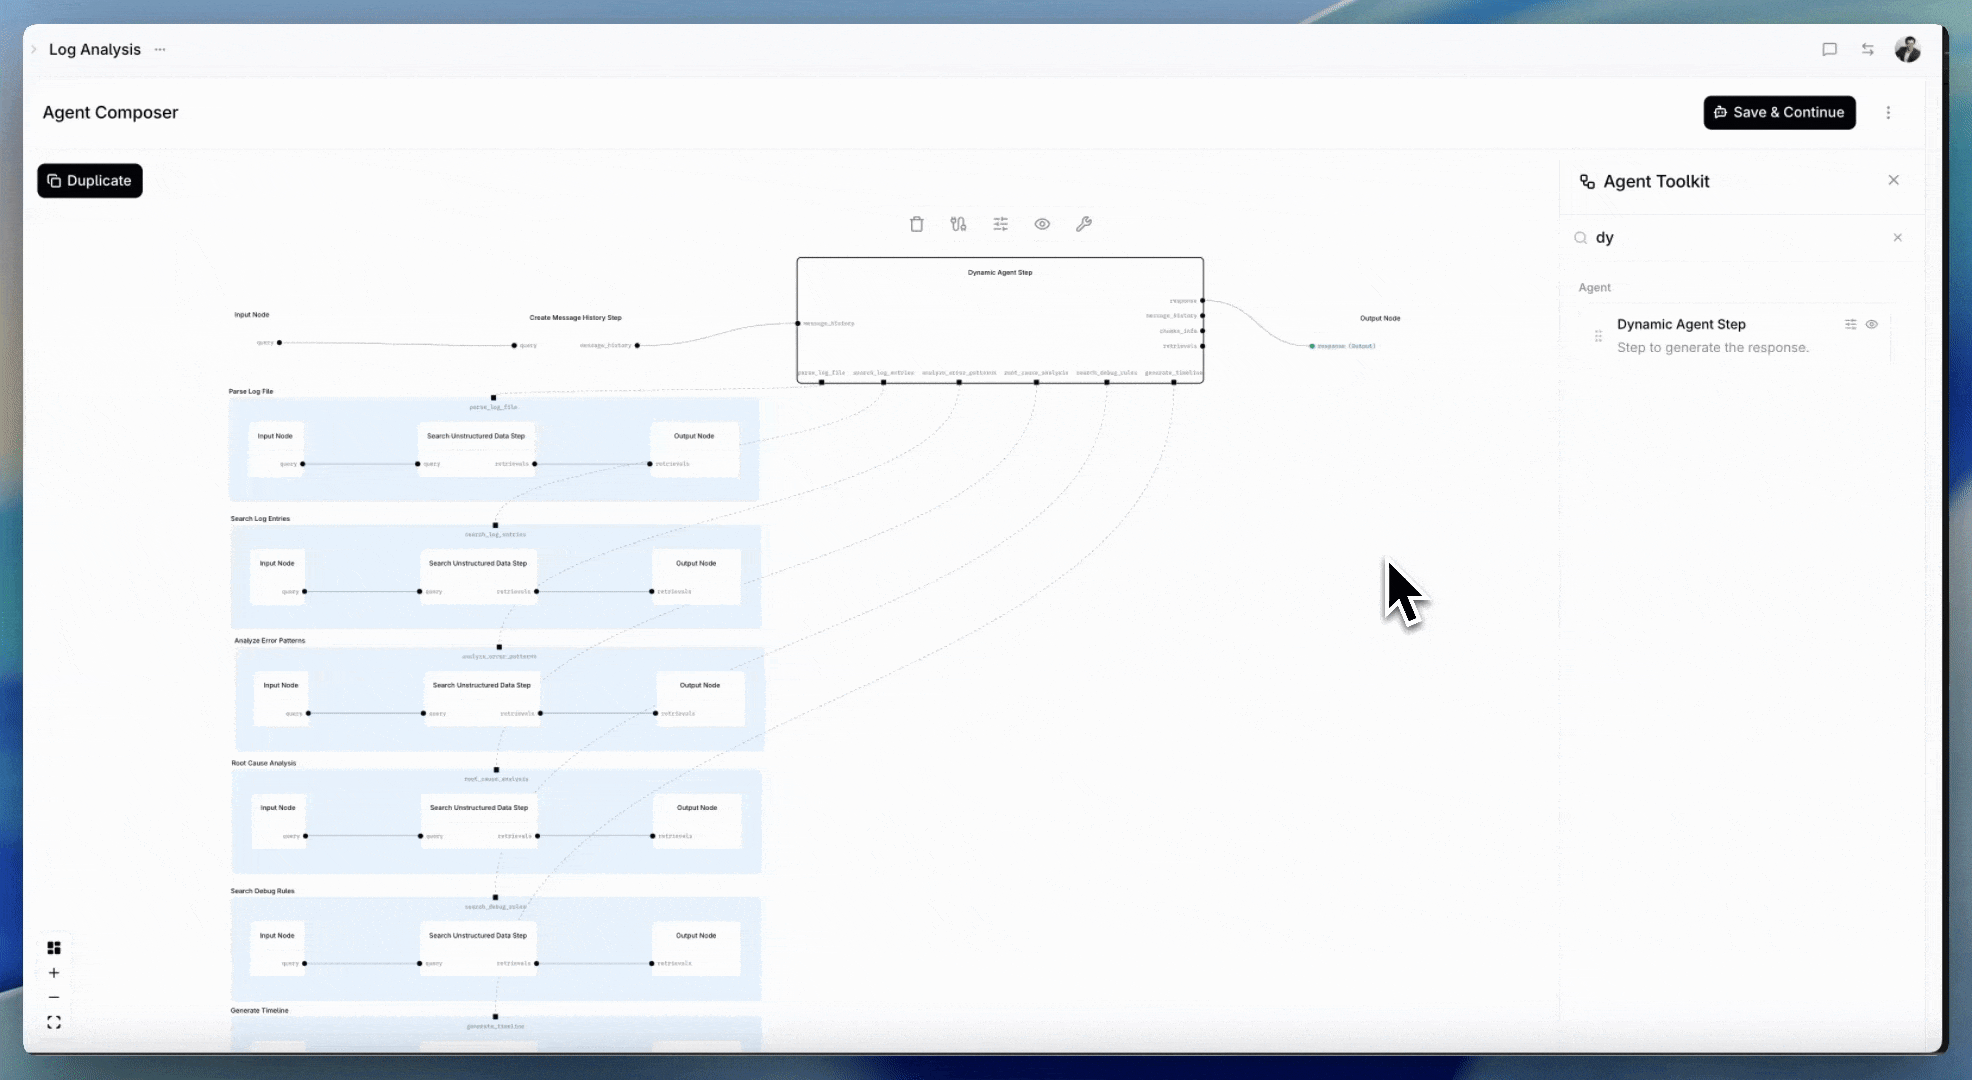Click the wrench tools icon
The height and width of the screenshot is (1080, 1972).
[1083, 224]
